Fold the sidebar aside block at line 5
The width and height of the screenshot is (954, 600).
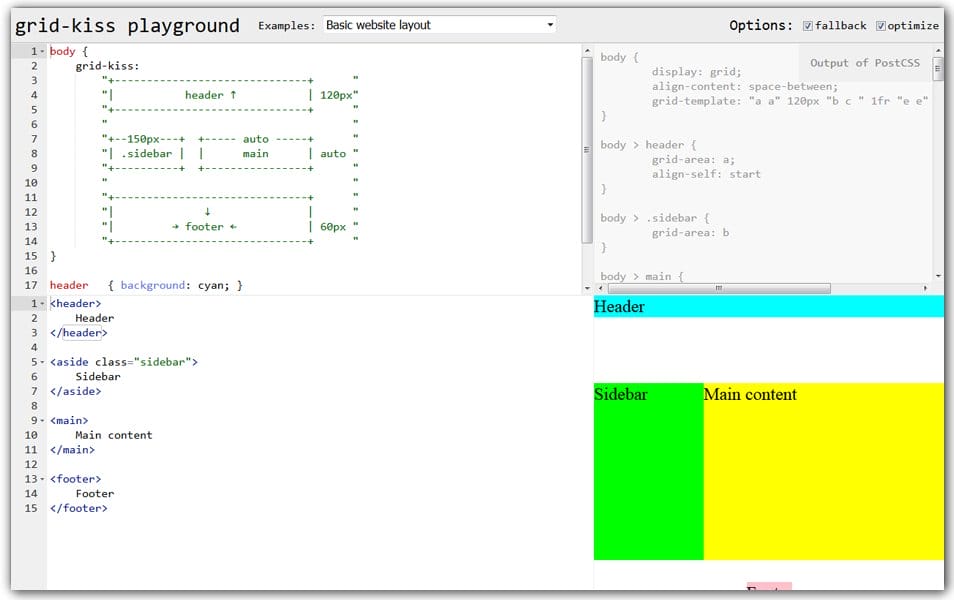[44, 362]
